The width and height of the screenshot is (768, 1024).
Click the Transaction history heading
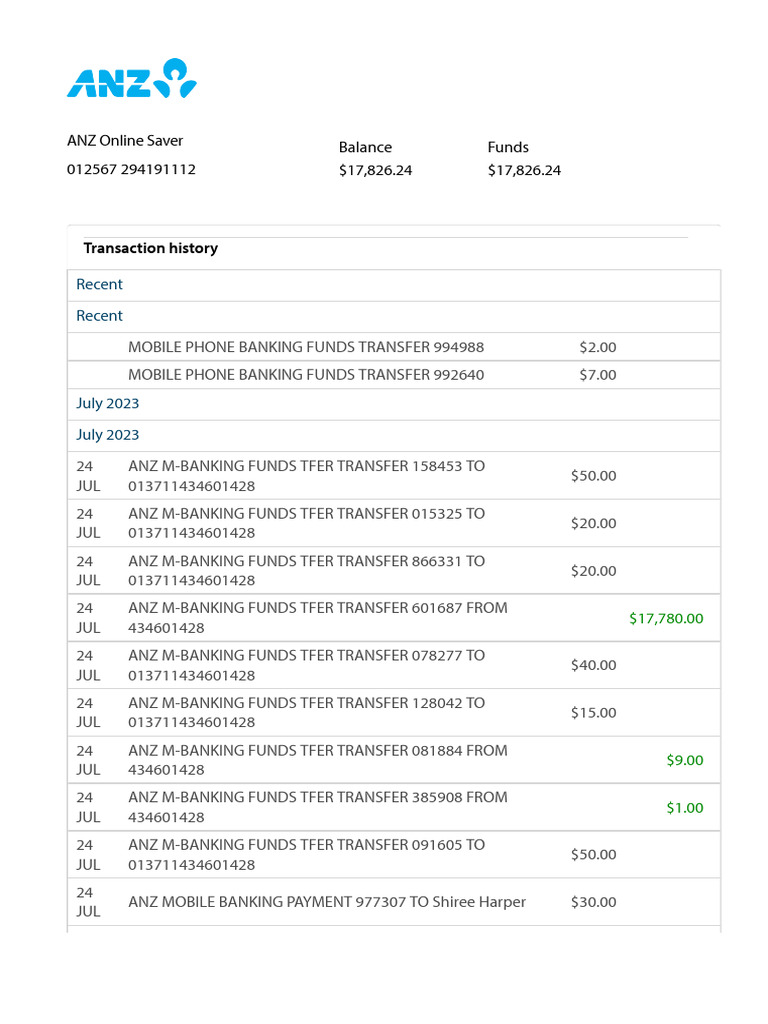pos(151,248)
